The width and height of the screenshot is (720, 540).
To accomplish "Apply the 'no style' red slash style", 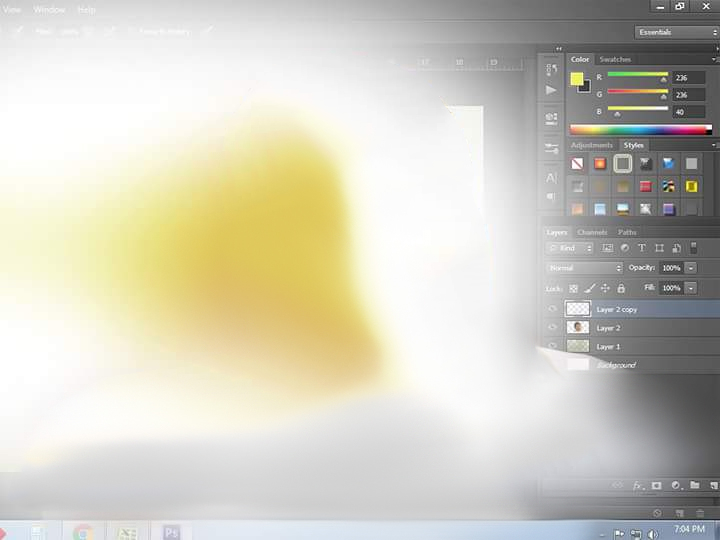I will pyautogui.click(x=577, y=163).
